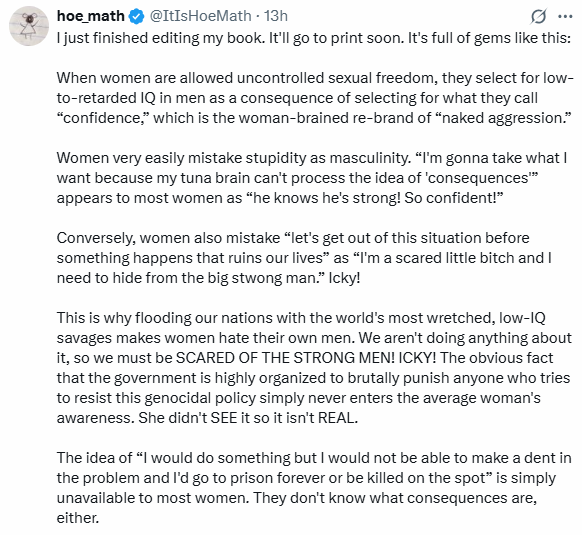This screenshot has height=535, width=582.
Task: Click the capitalized word "SEE" in the post
Action: pos(224,418)
